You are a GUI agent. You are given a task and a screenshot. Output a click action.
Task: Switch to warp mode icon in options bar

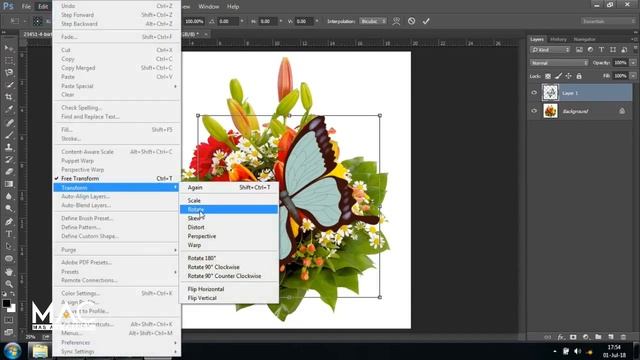pos(396,21)
